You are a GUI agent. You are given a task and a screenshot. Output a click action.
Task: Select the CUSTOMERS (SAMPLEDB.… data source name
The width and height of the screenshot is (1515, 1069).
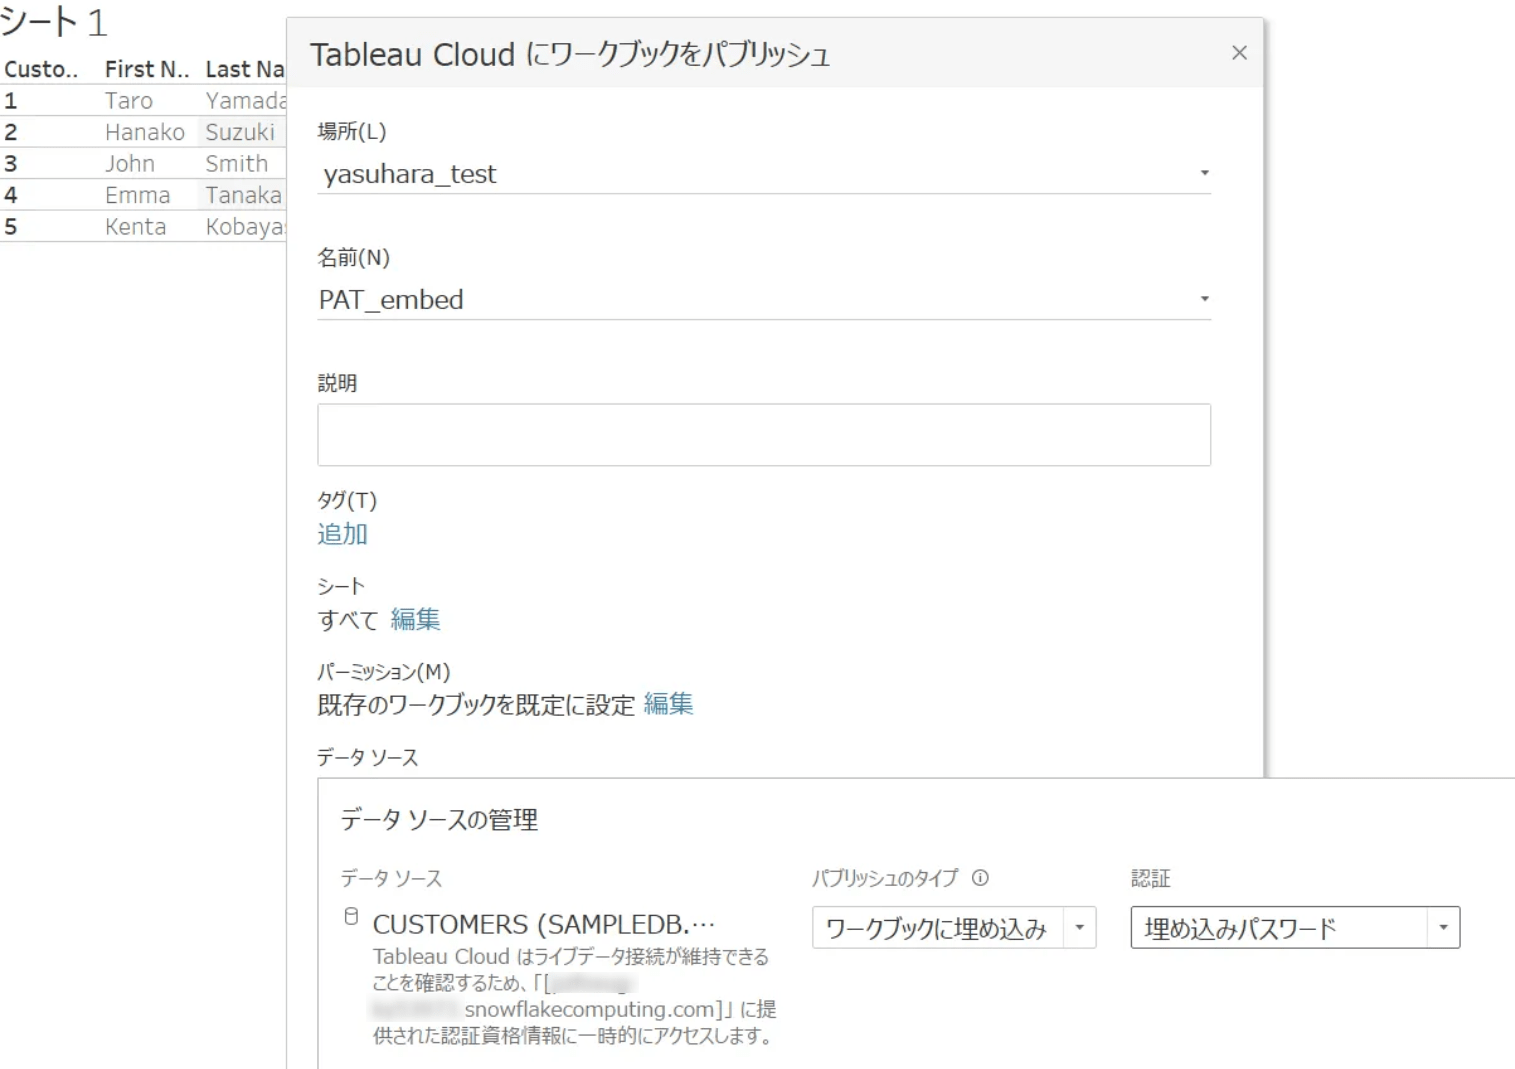point(544,924)
